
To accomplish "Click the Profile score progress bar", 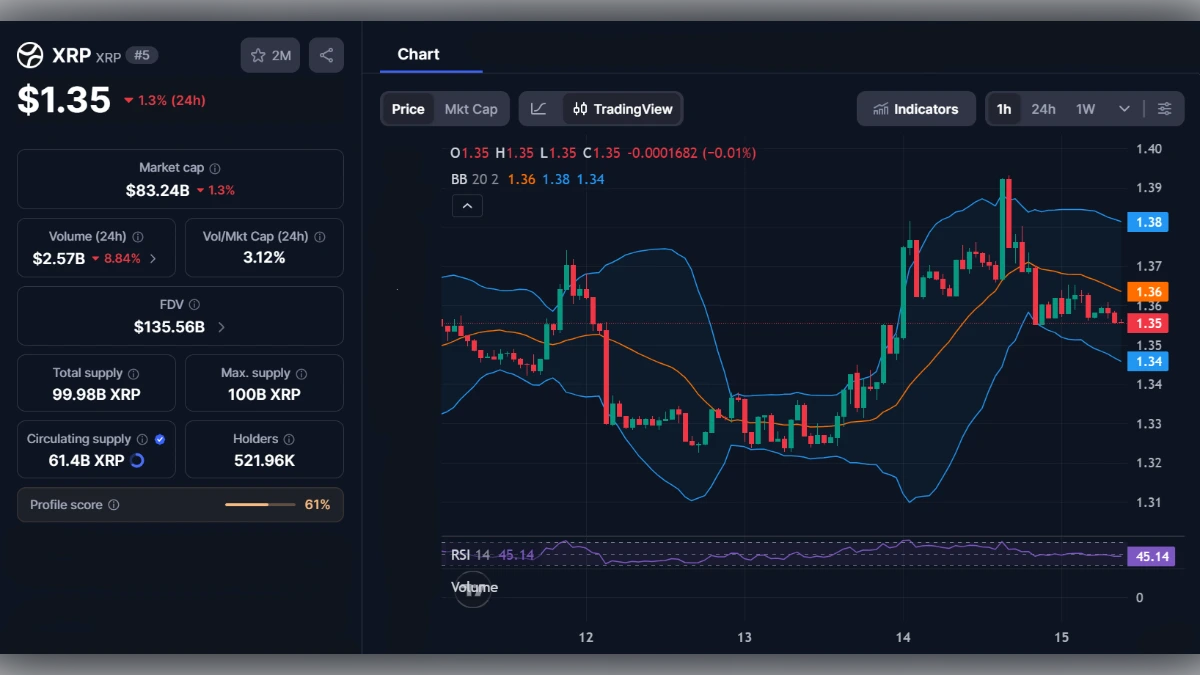I will (x=260, y=504).
